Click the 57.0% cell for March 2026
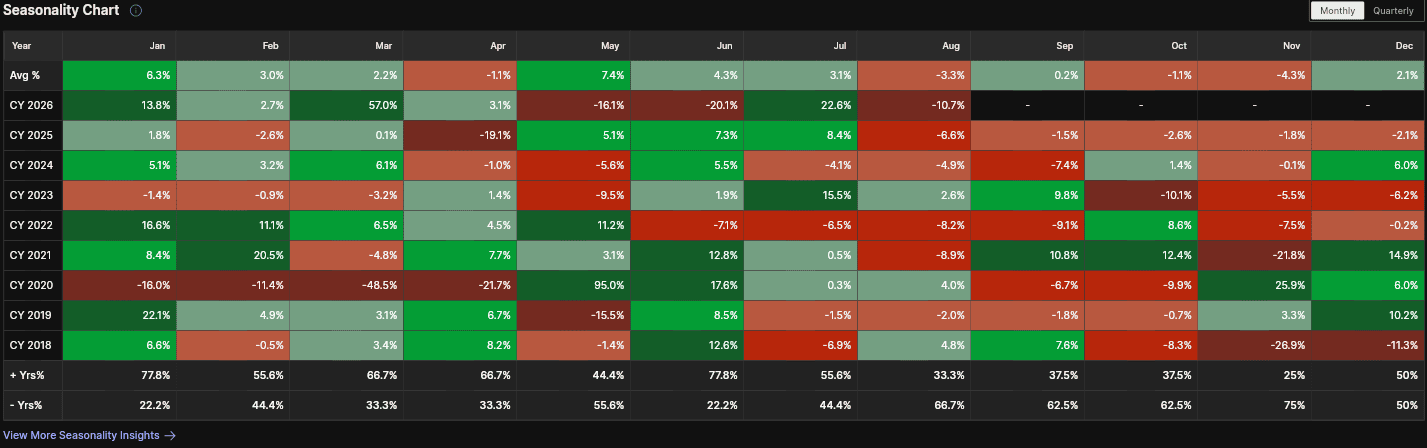 click(346, 105)
